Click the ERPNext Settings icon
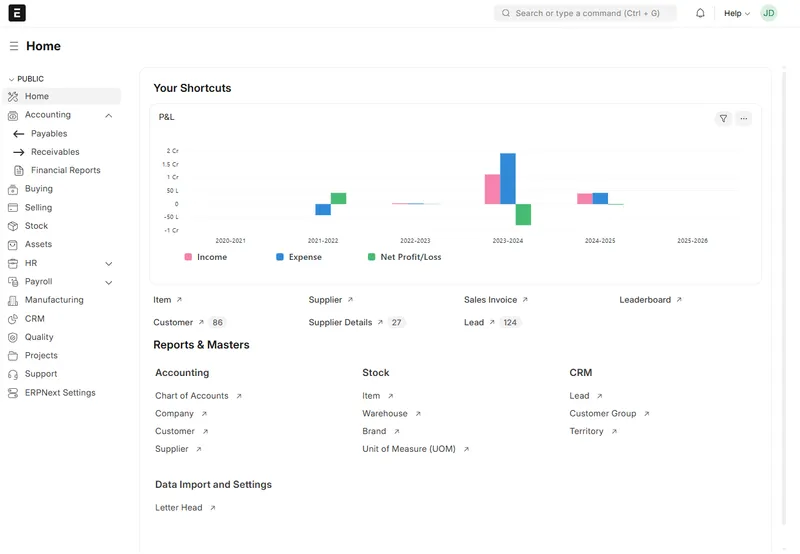Viewport: 800px width, 554px height. point(13,393)
